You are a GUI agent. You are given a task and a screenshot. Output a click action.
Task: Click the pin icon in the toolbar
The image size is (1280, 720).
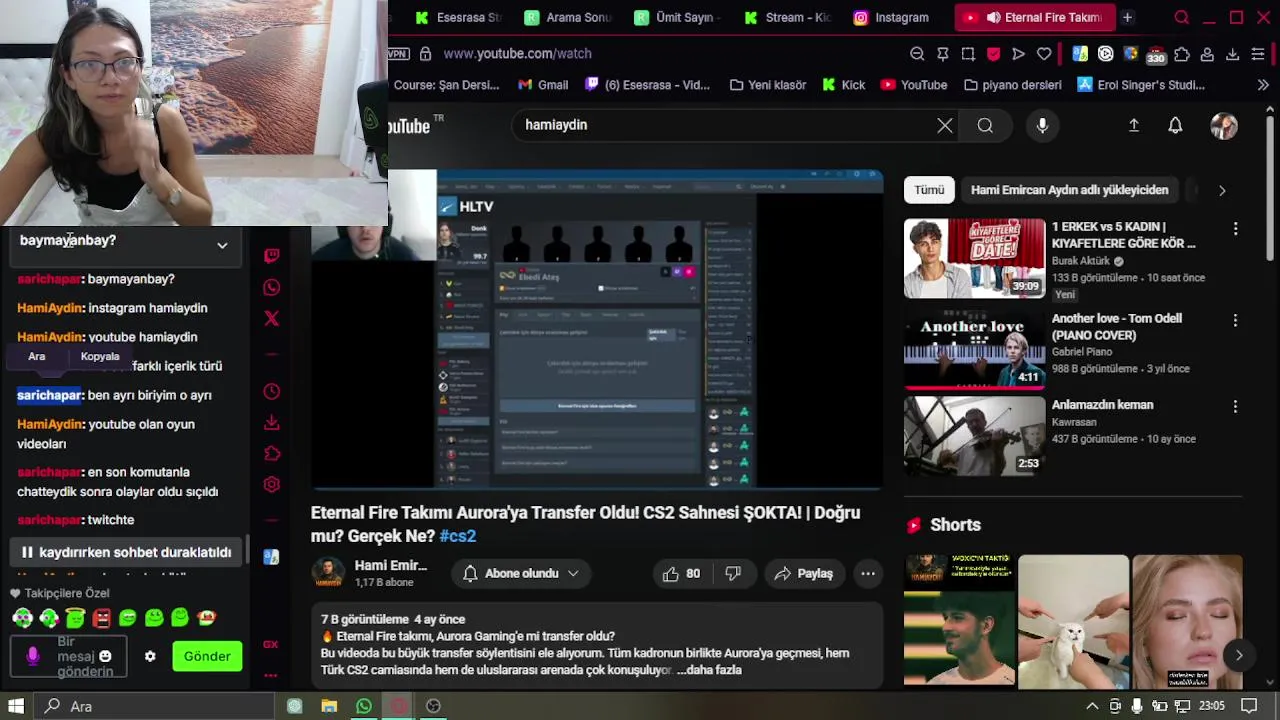point(942,54)
